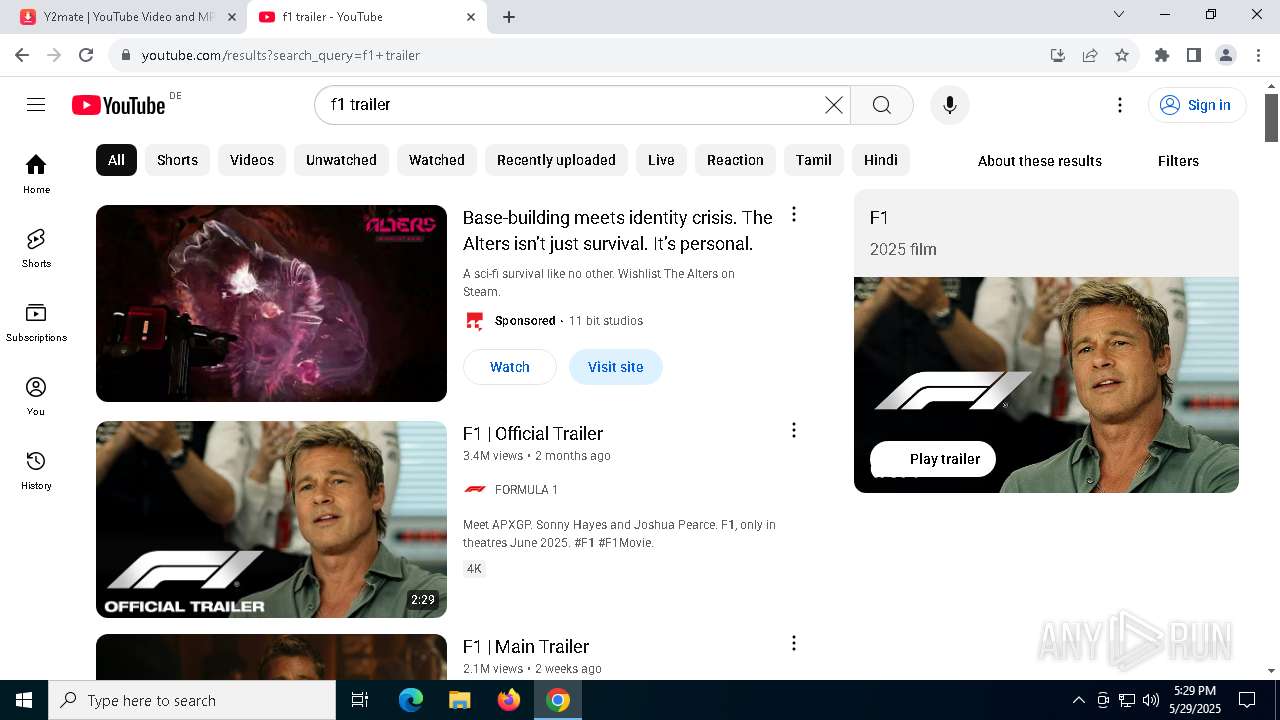
Task: Open The Alters ad title link
Action: point(617,231)
